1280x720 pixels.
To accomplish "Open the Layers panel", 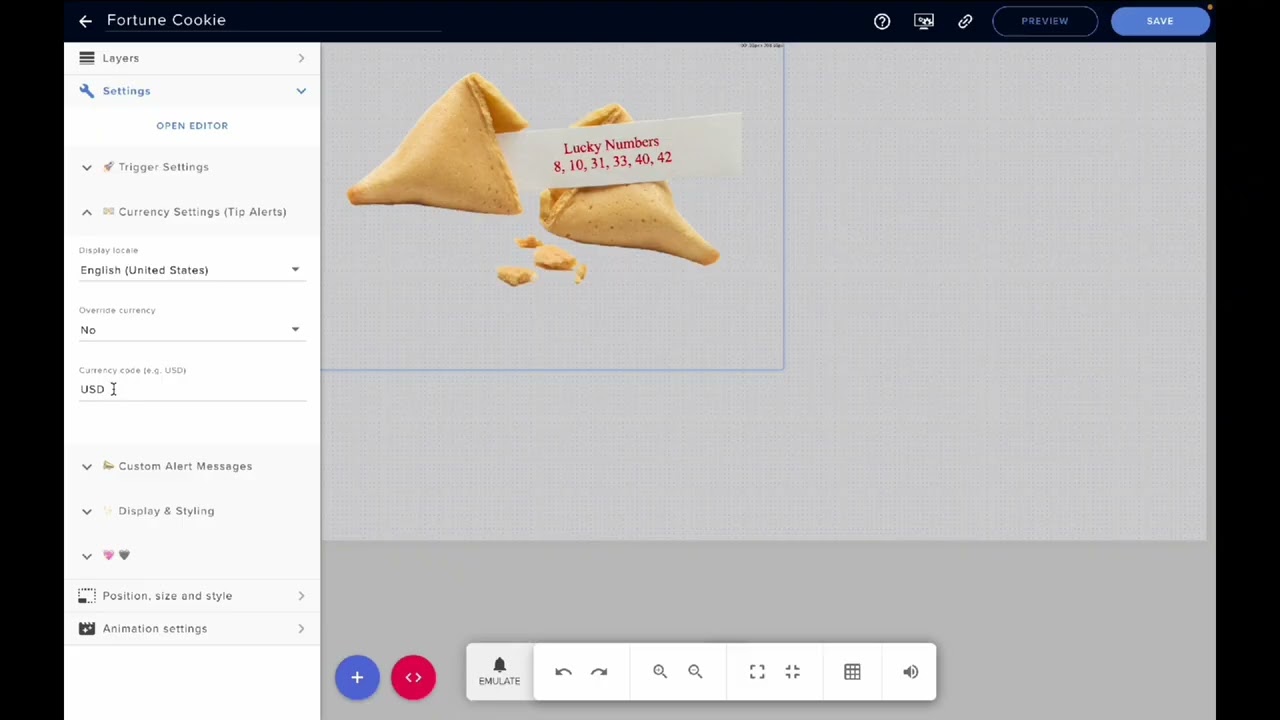I will pyautogui.click(x=192, y=58).
